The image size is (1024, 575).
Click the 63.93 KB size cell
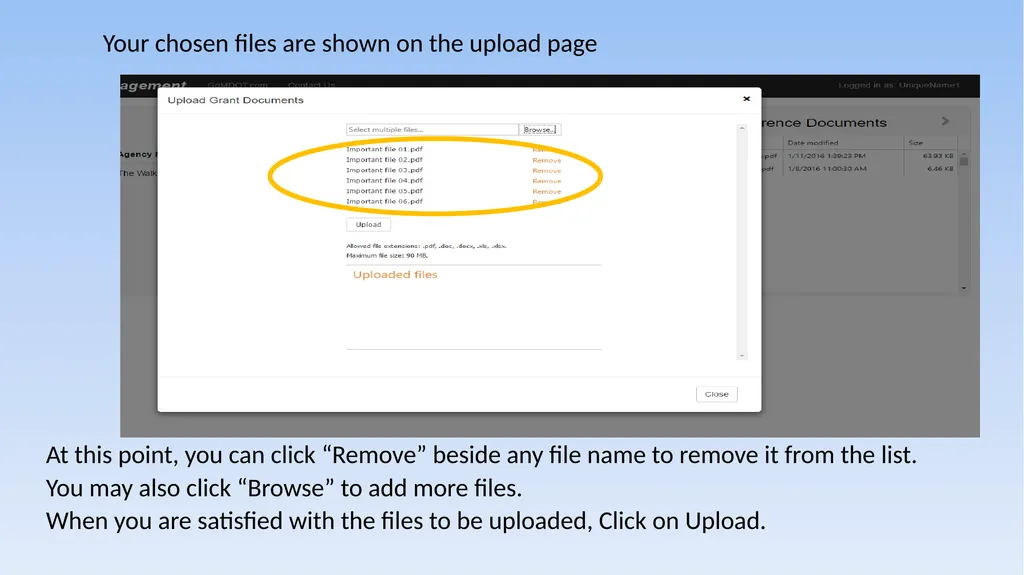[938, 156]
